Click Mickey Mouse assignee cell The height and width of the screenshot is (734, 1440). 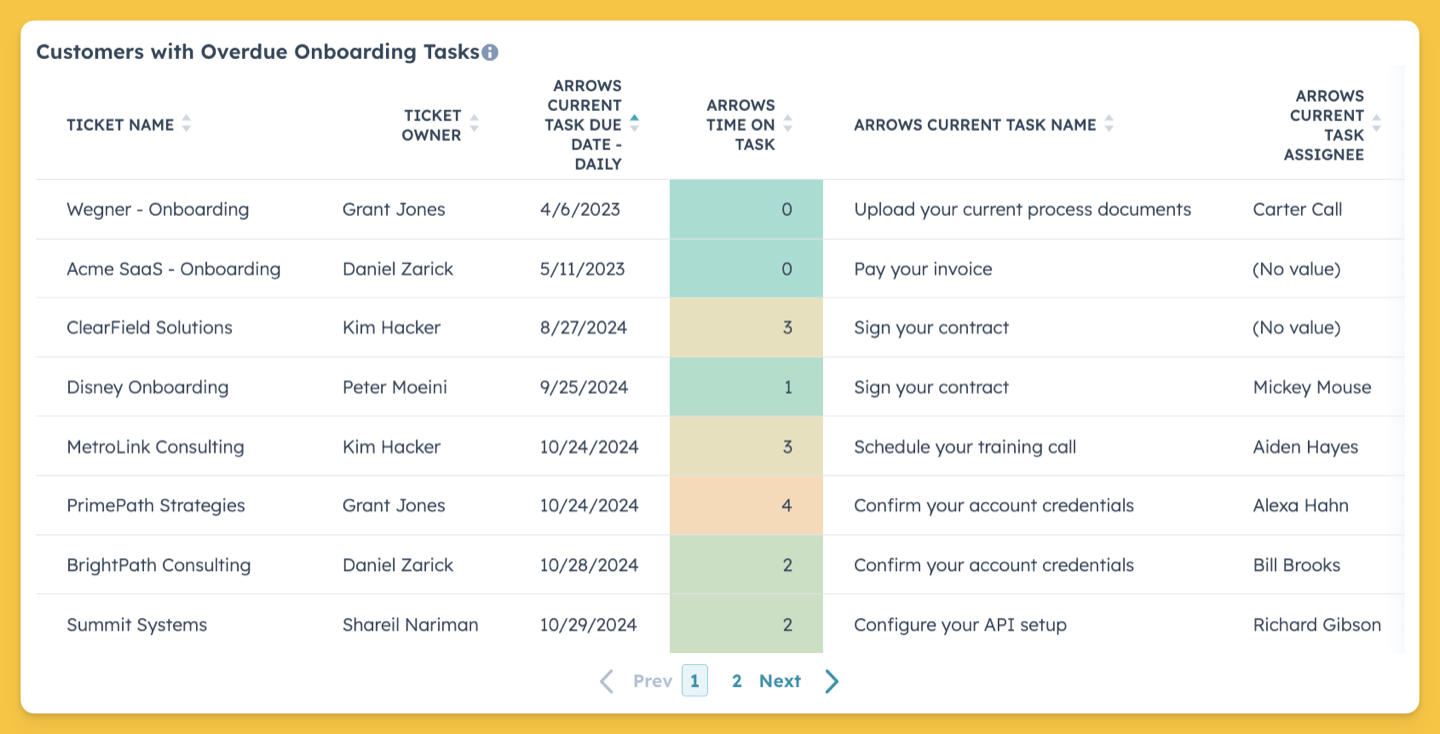click(x=1312, y=387)
